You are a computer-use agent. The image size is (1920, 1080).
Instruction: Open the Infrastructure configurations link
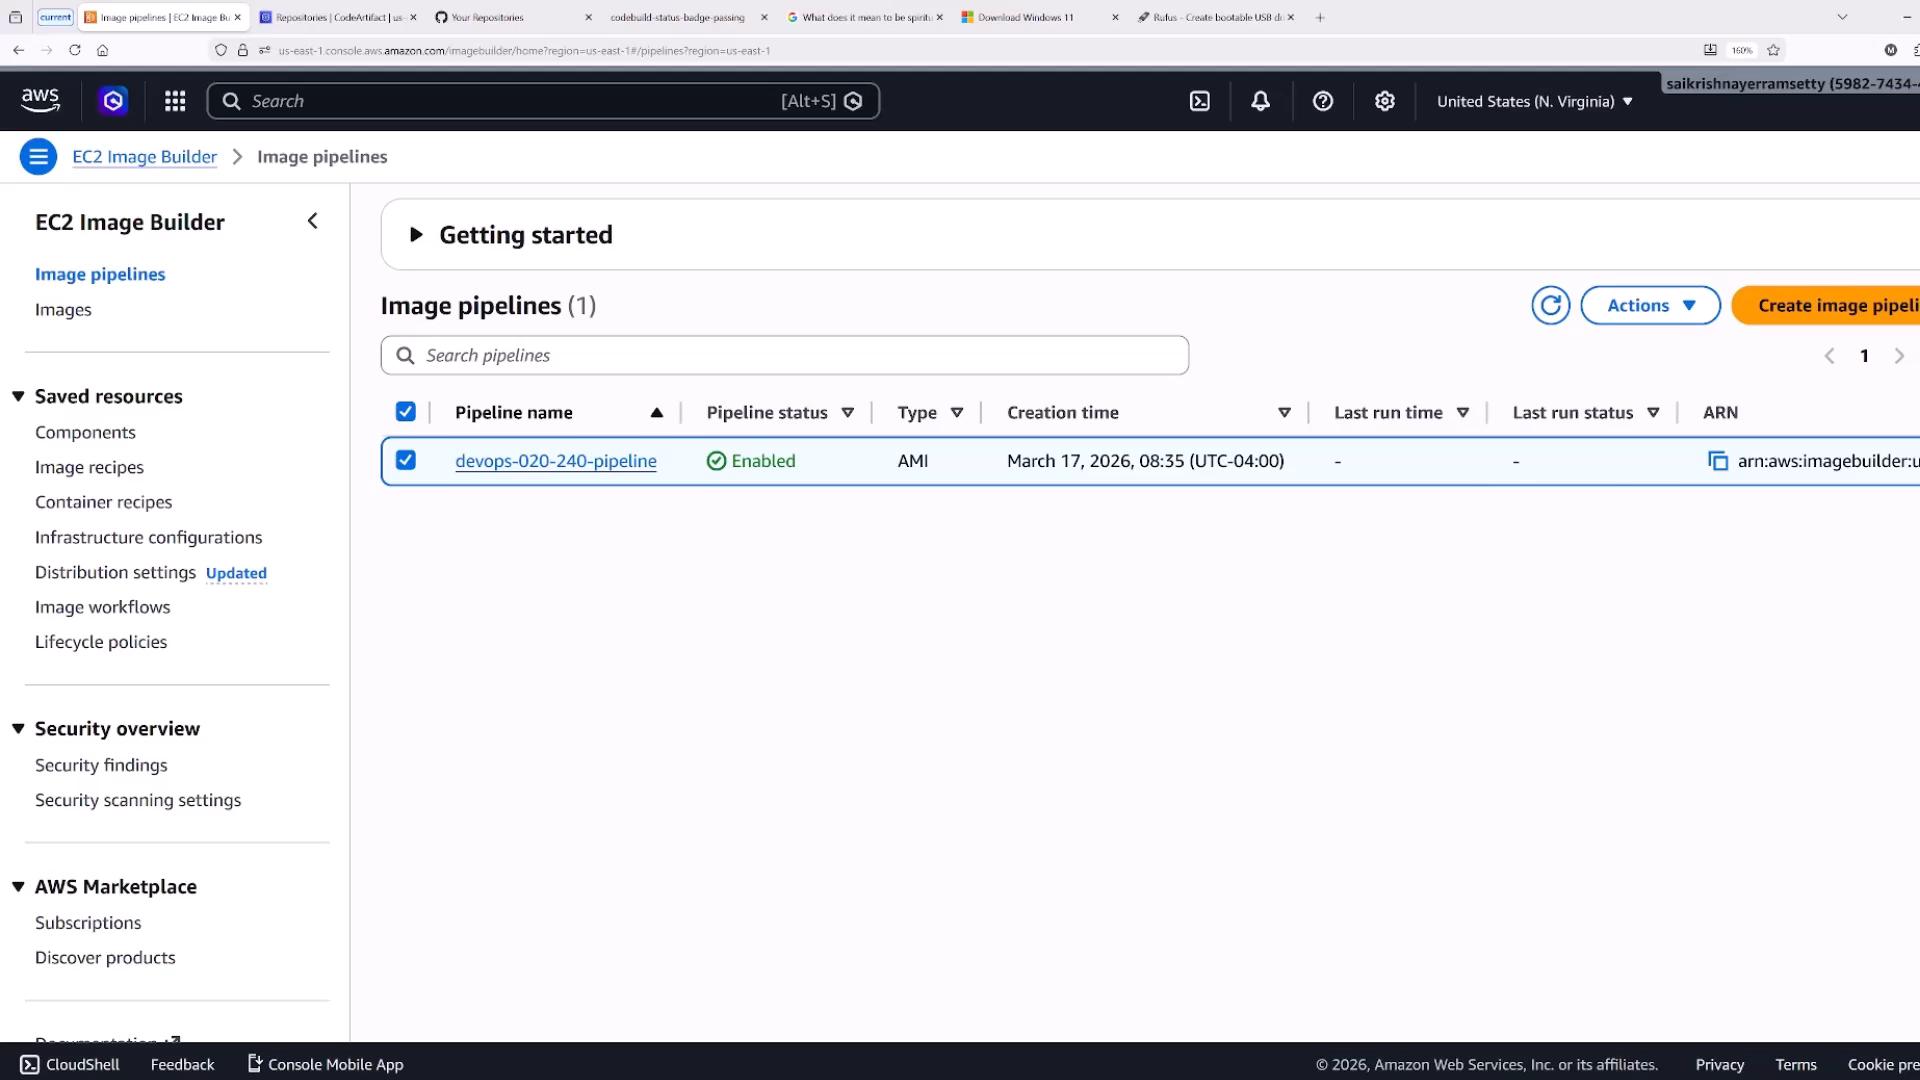(x=148, y=537)
